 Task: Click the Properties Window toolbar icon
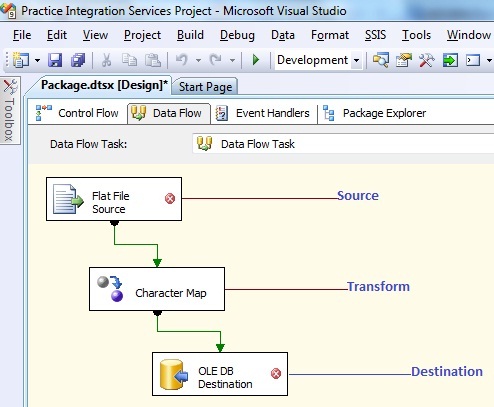coord(404,60)
